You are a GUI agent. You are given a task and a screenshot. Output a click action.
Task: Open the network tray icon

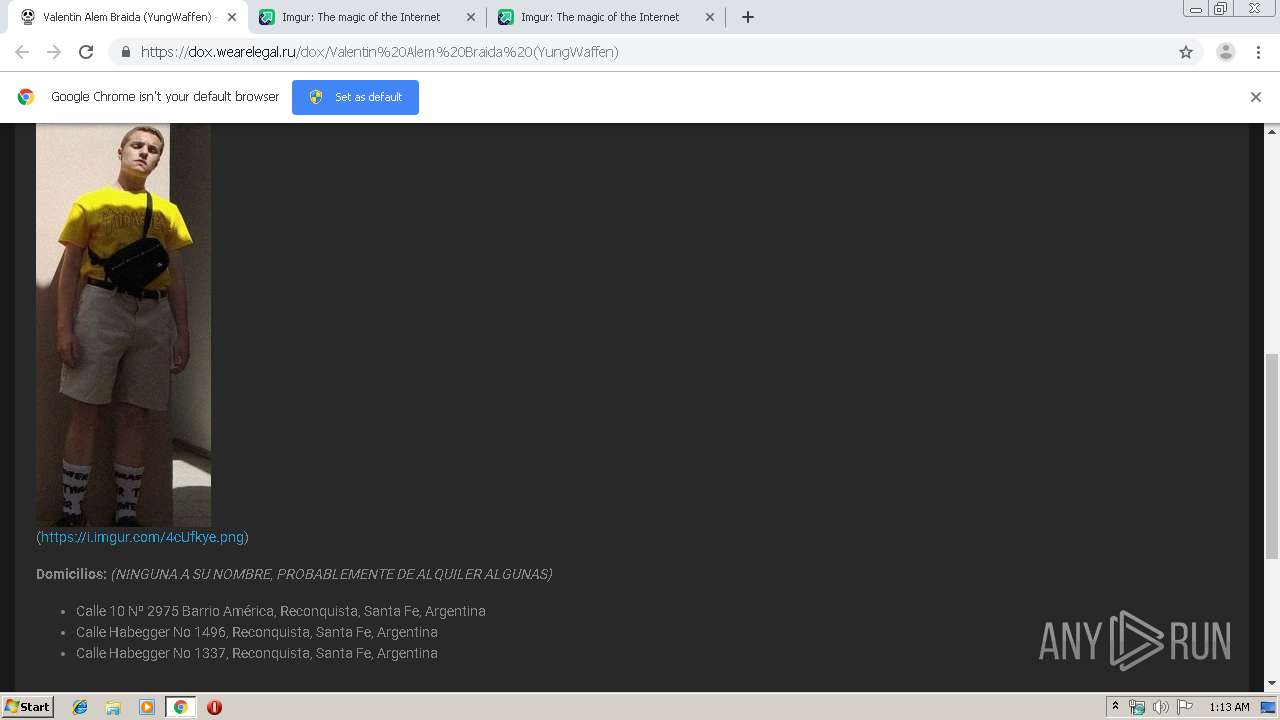coord(1137,707)
